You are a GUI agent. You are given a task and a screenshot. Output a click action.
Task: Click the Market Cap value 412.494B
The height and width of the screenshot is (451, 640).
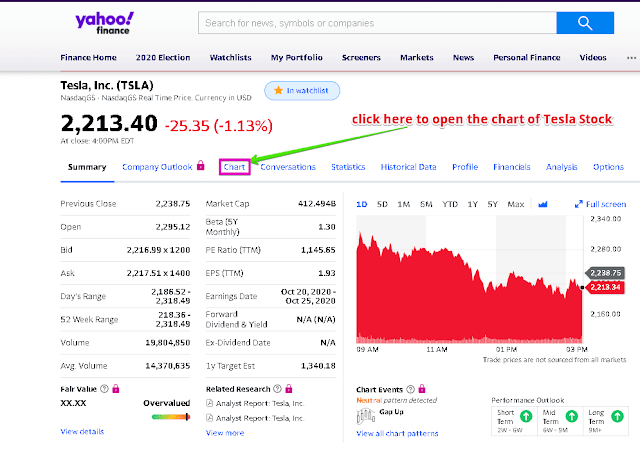click(317, 204)
